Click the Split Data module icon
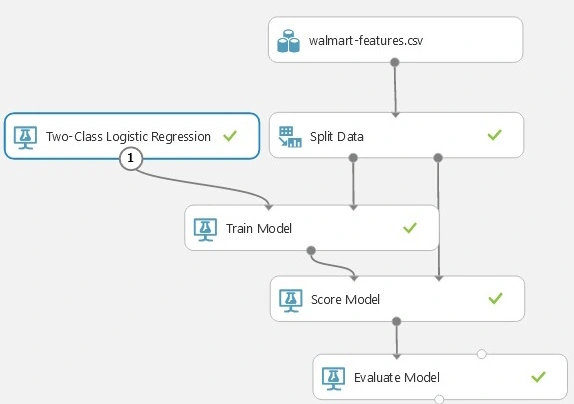 290,137
